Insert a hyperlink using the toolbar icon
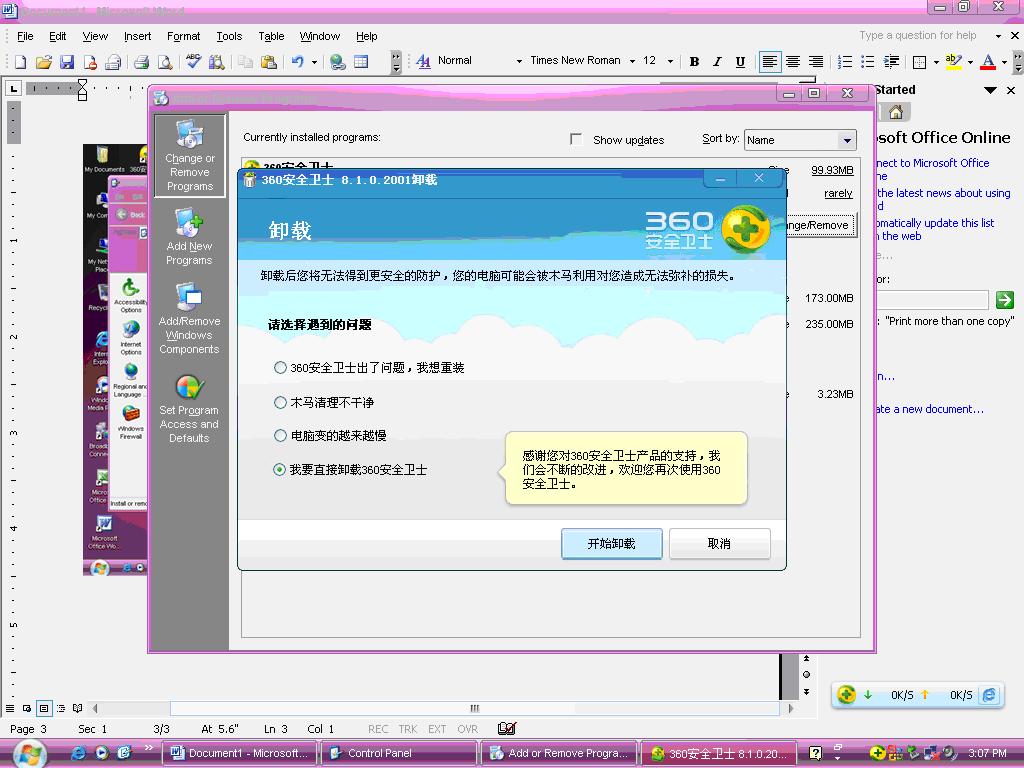The width and height of the screenshot is (1024, 768). [338, 61]
